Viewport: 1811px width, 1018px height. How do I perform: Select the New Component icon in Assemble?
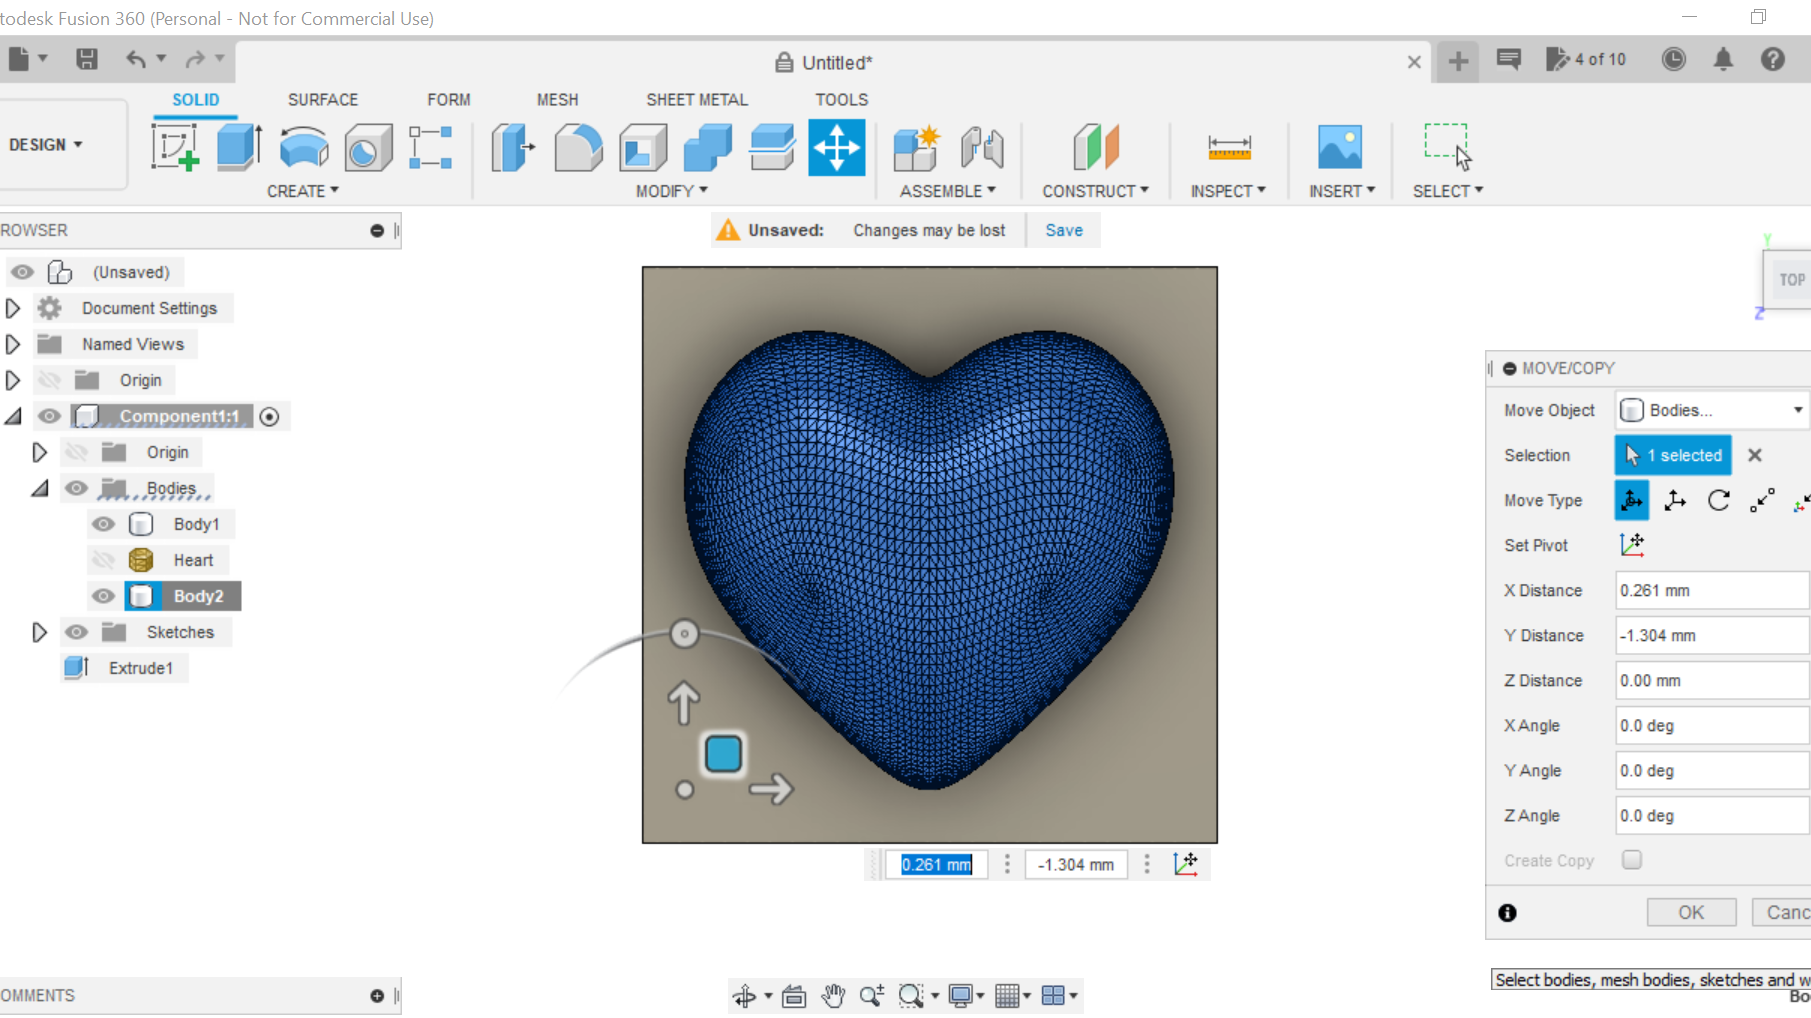click(916, 147)
